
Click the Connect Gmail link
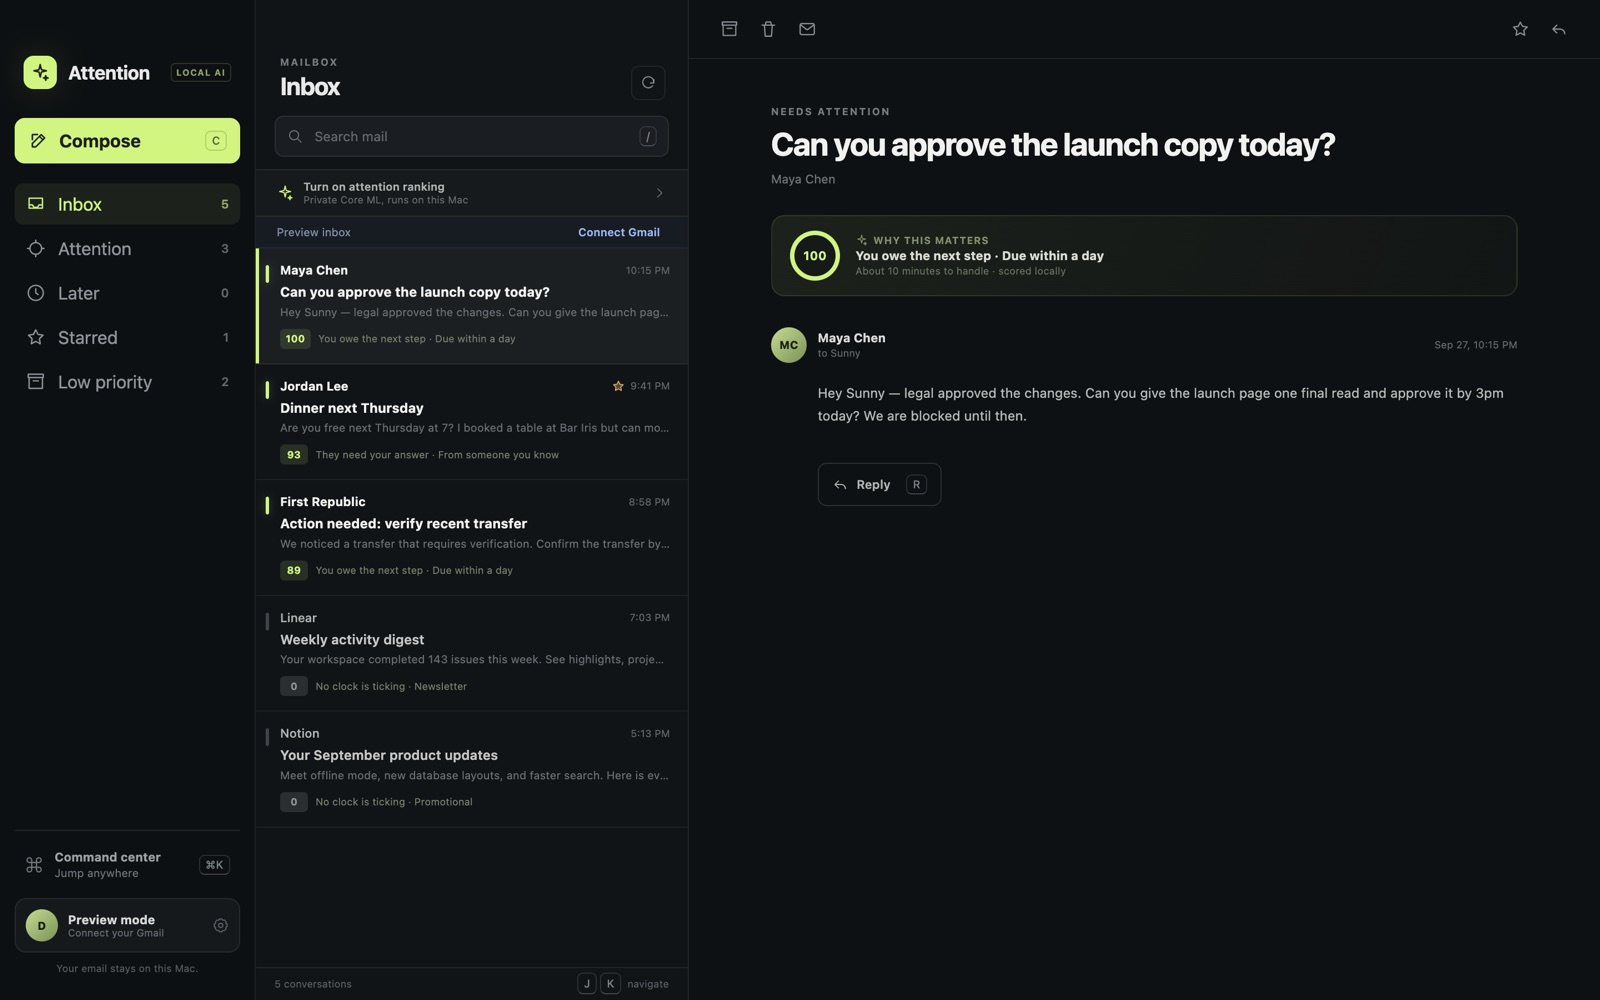click(x=619, y=233)
